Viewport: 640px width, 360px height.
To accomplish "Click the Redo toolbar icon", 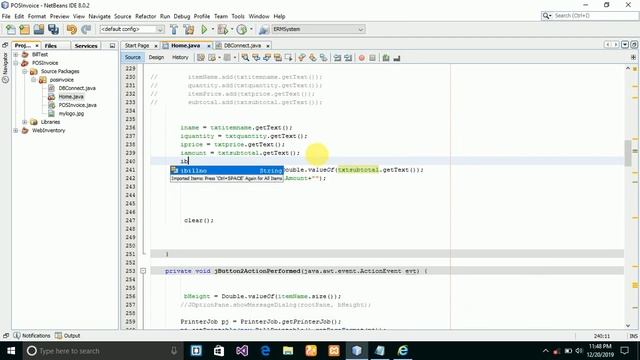I will pos(86,29).
